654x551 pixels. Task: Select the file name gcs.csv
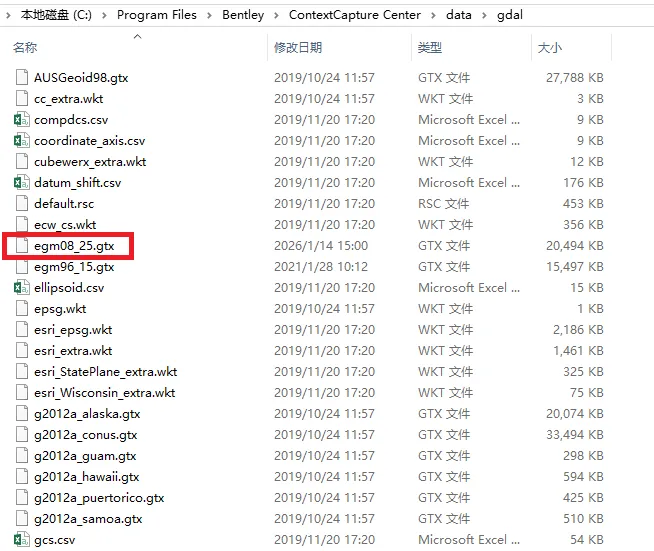click(x=55, y=540)
